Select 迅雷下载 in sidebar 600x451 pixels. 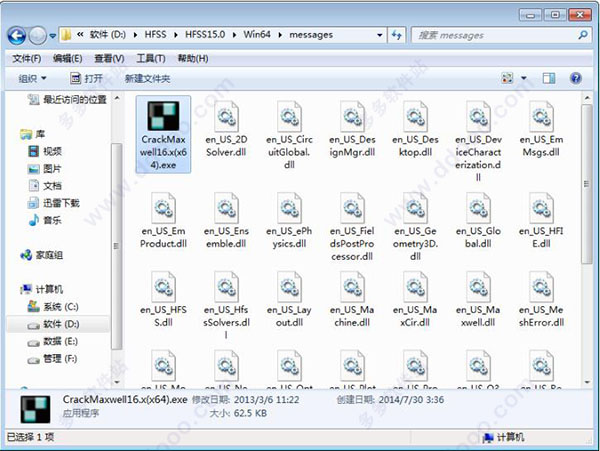click(53, 203)
